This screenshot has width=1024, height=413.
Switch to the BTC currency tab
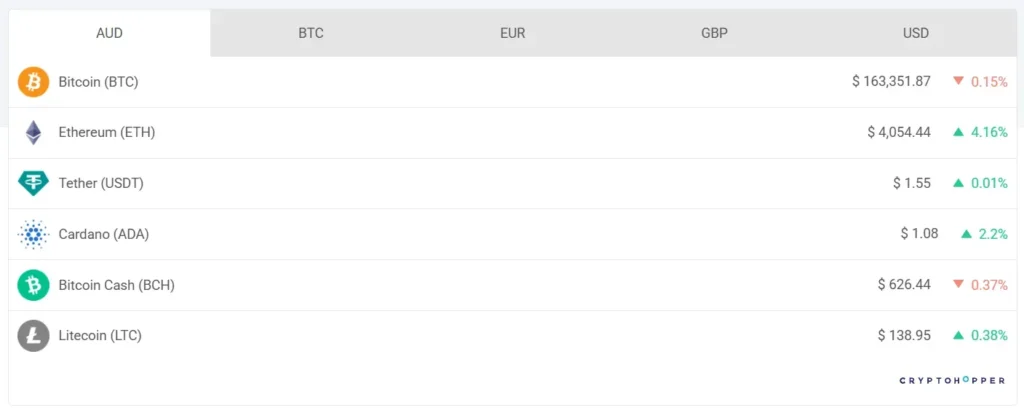pyautogui.click(x=311, y=33)
